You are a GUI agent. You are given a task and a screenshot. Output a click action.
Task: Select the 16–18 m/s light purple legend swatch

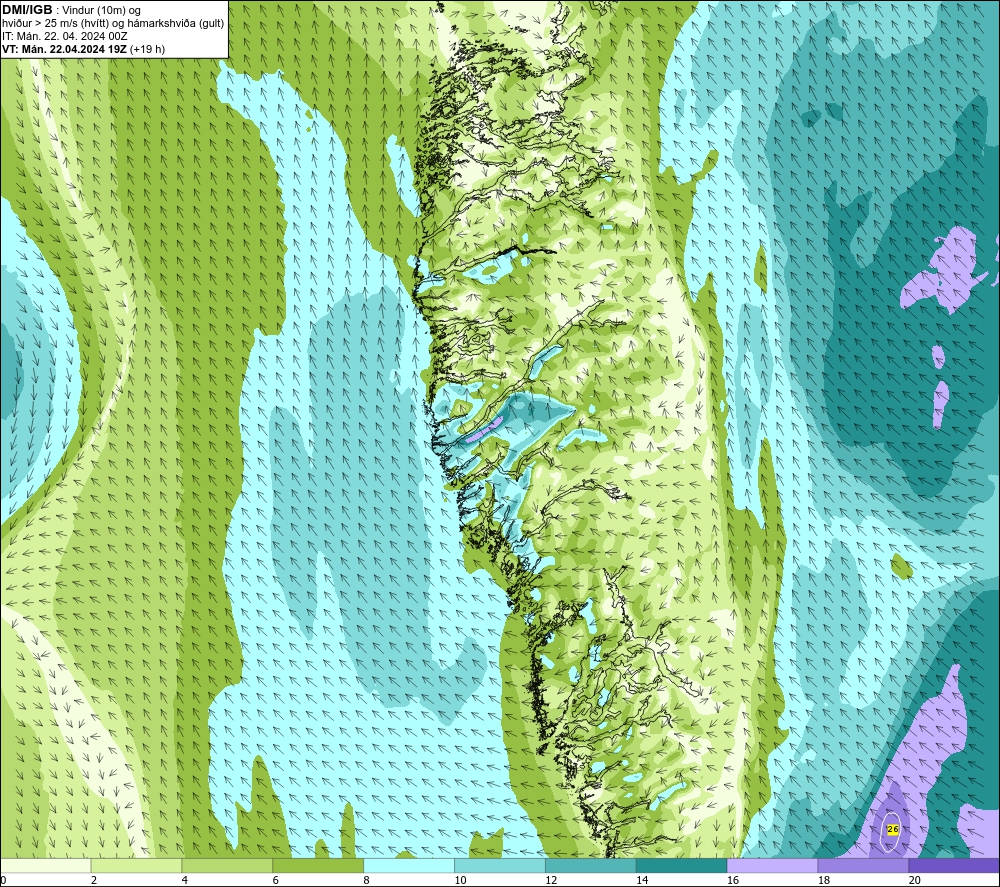pyautogui.click(x=772, y=865)
